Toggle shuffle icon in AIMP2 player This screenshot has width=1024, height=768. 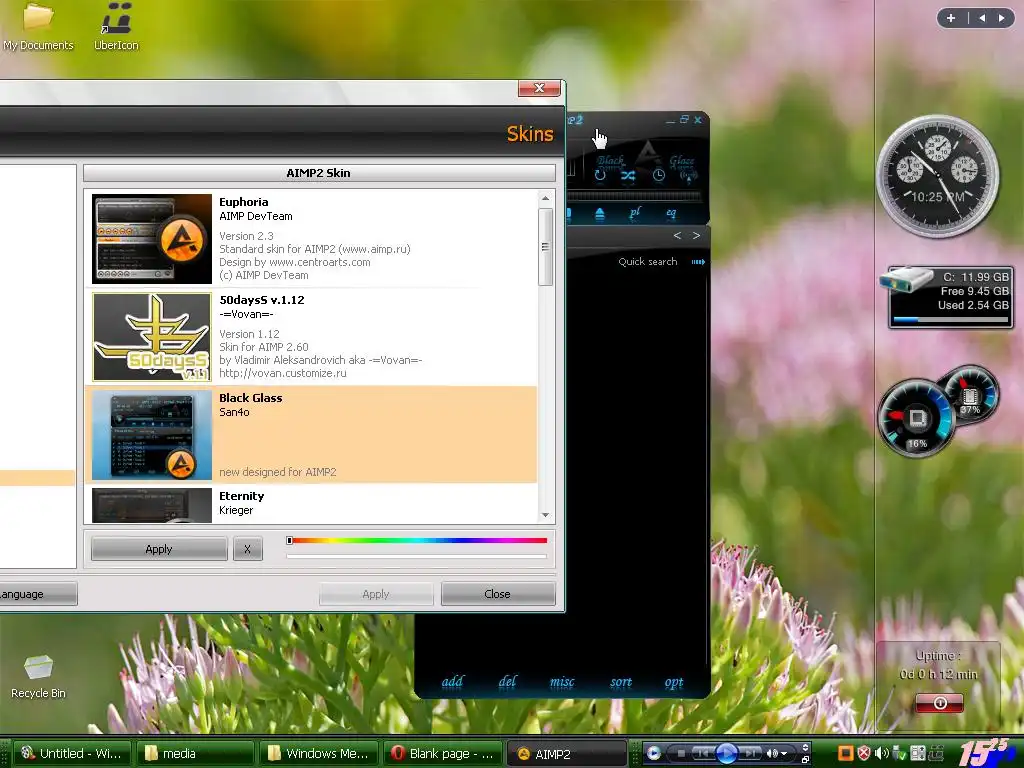tap(628, 175)
